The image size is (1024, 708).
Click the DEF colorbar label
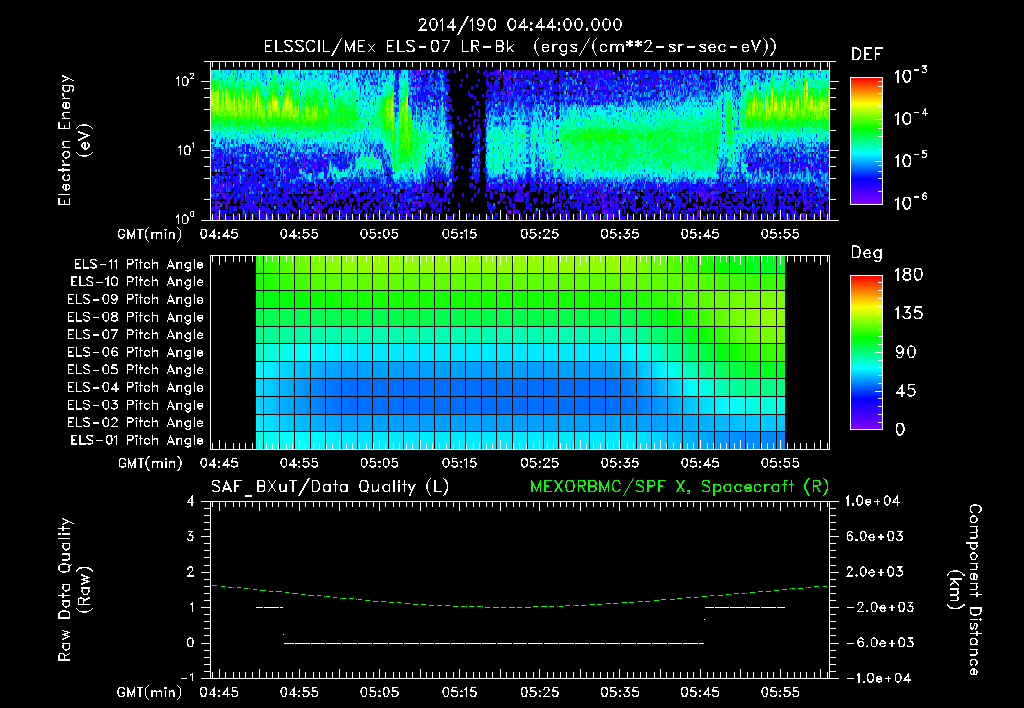(x=867, y=54)
